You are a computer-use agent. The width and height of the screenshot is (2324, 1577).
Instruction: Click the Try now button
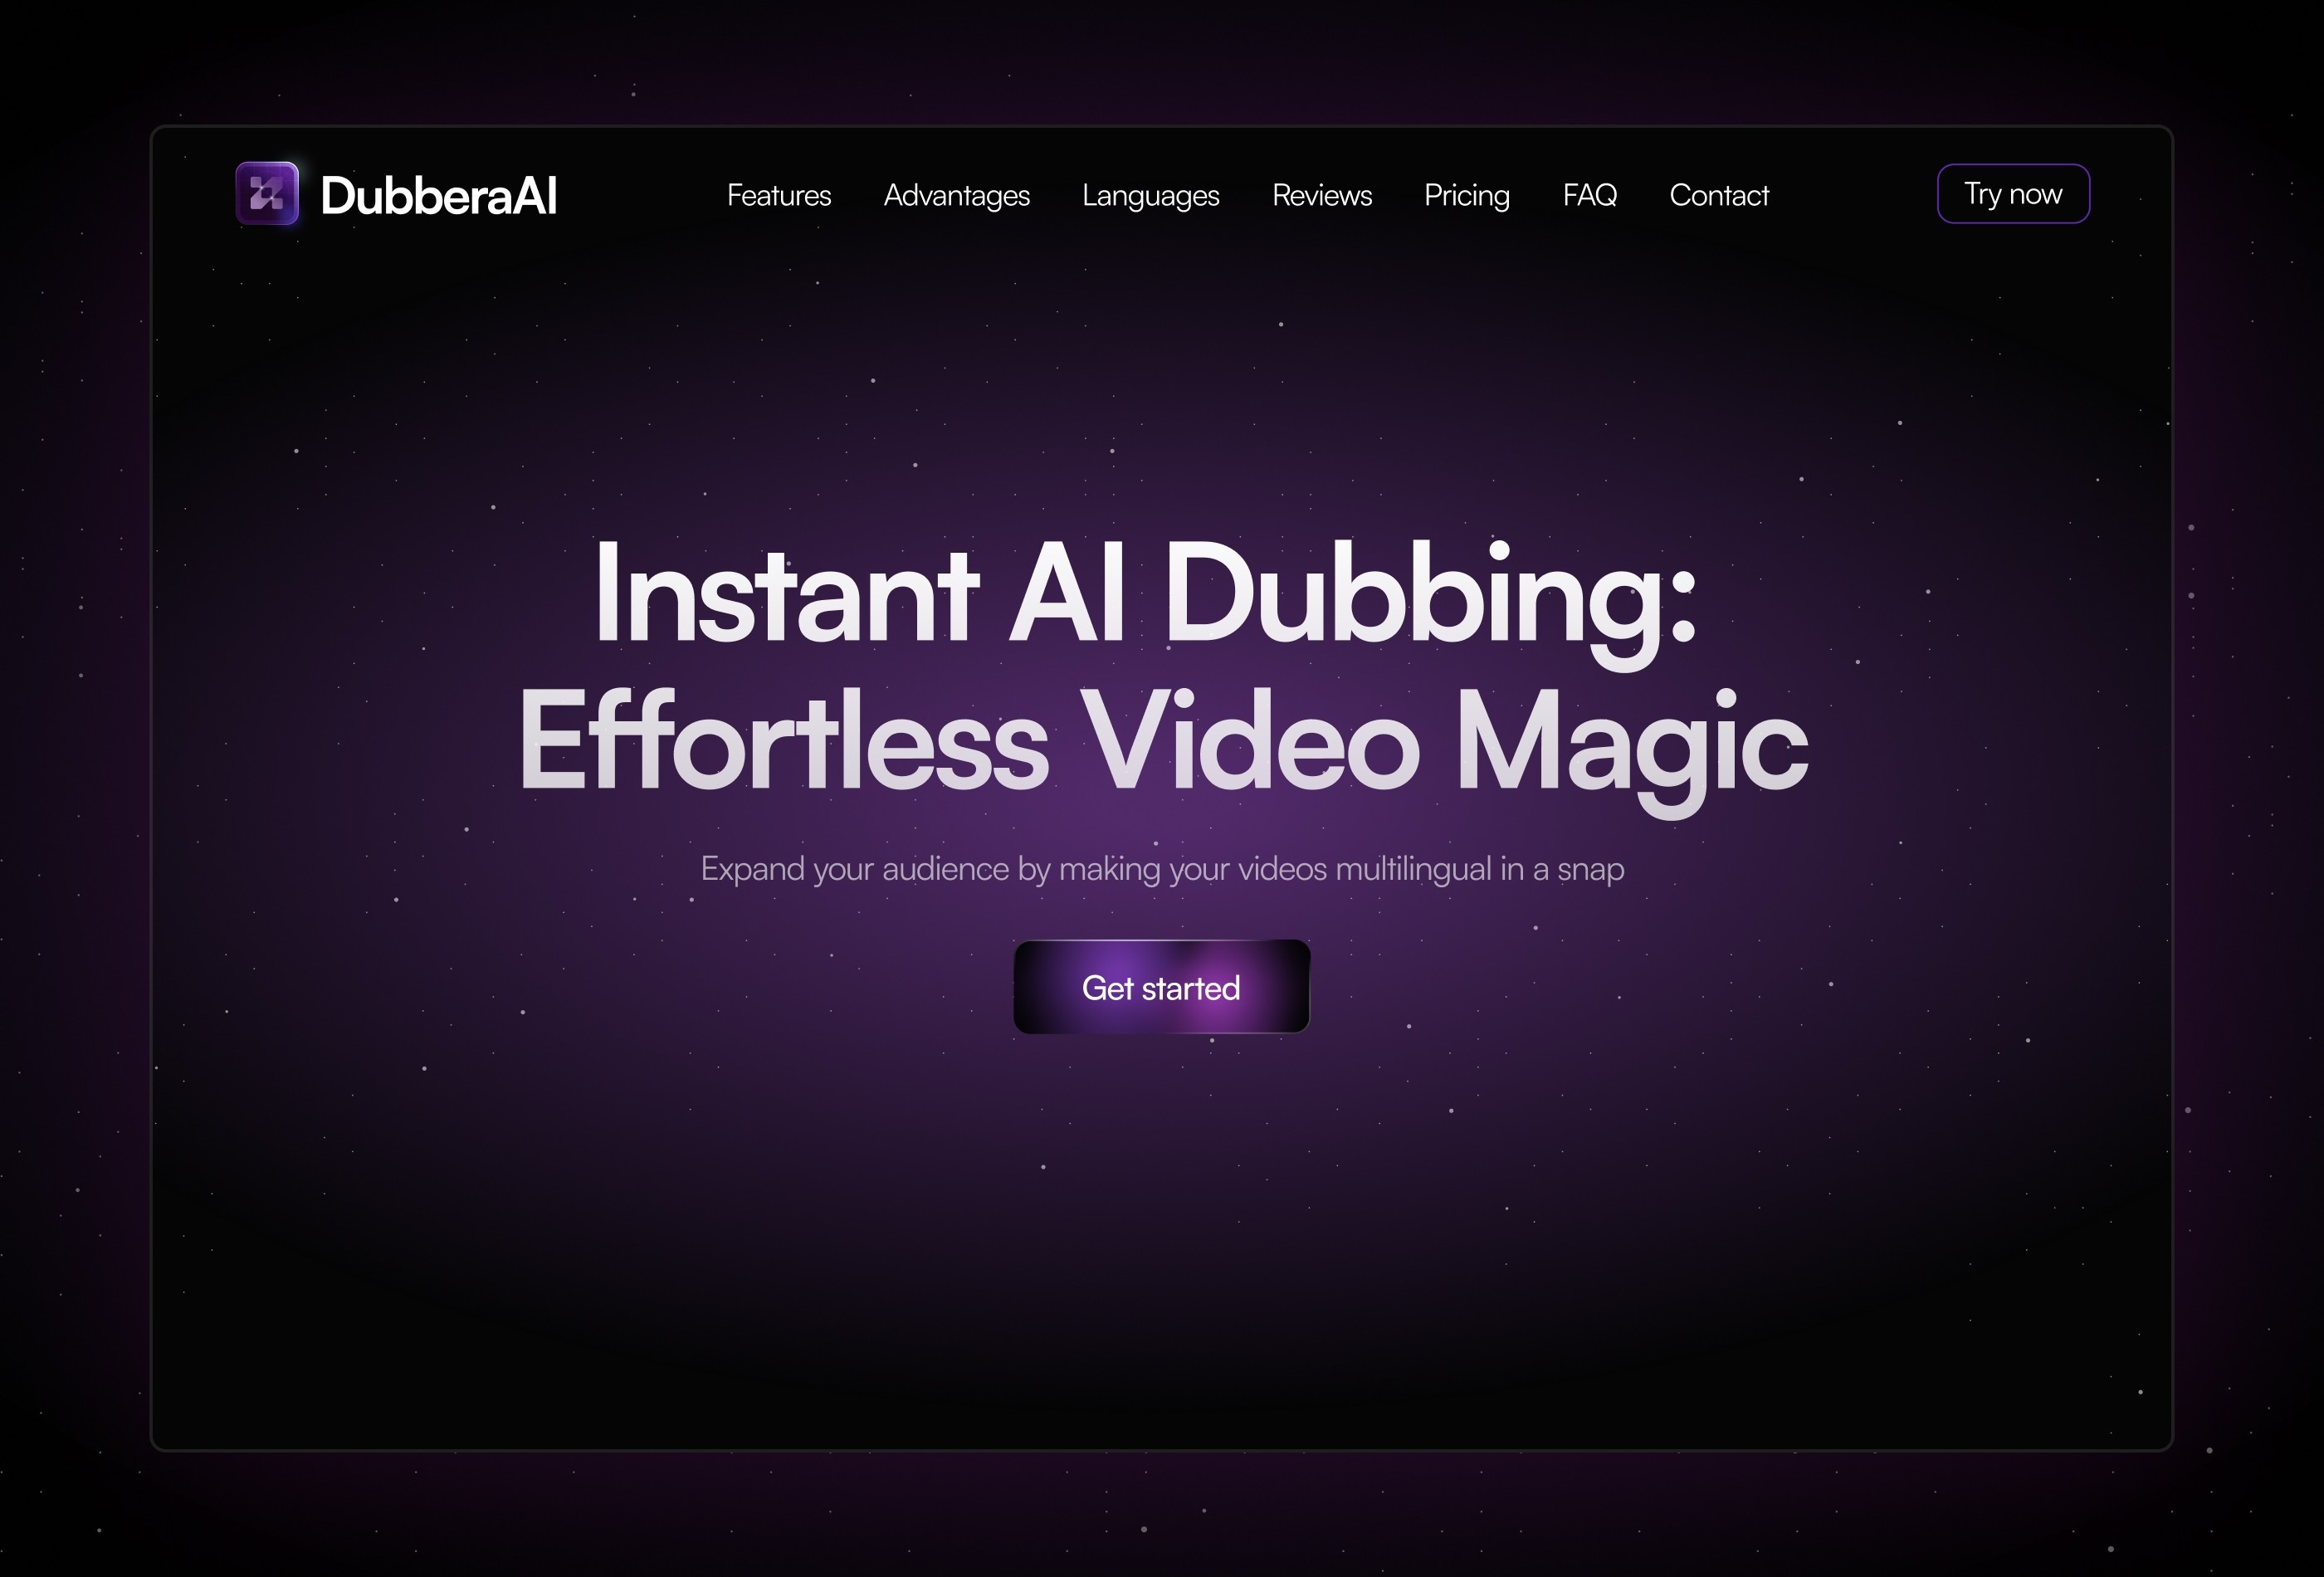pyautogui.click(x=2011, y=193)
